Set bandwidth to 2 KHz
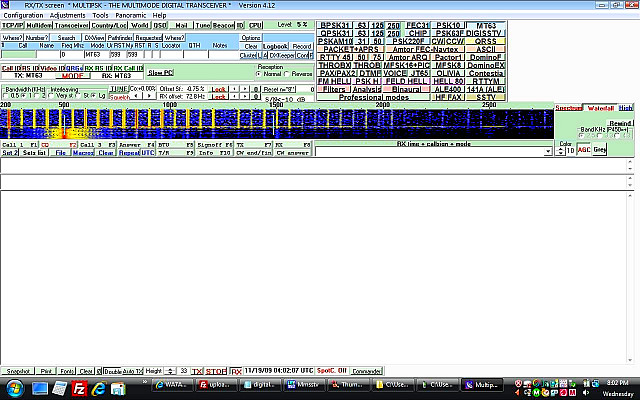Viewport: 640px width, 400px height. click(37, 96)
